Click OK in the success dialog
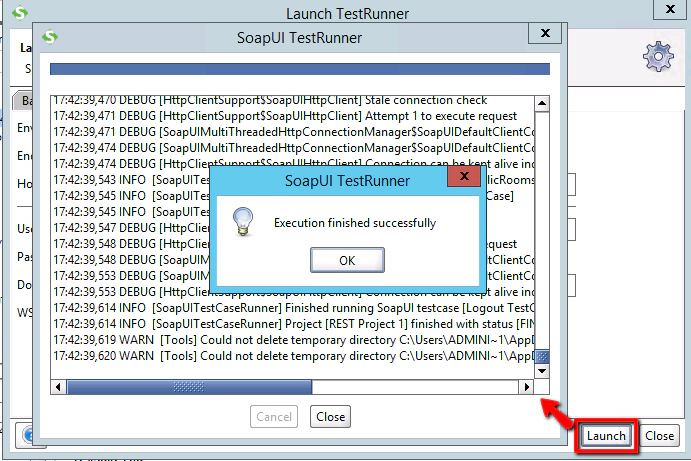This screenshot has height=461, width=691. pyautogui.click(x=347, y=260)
